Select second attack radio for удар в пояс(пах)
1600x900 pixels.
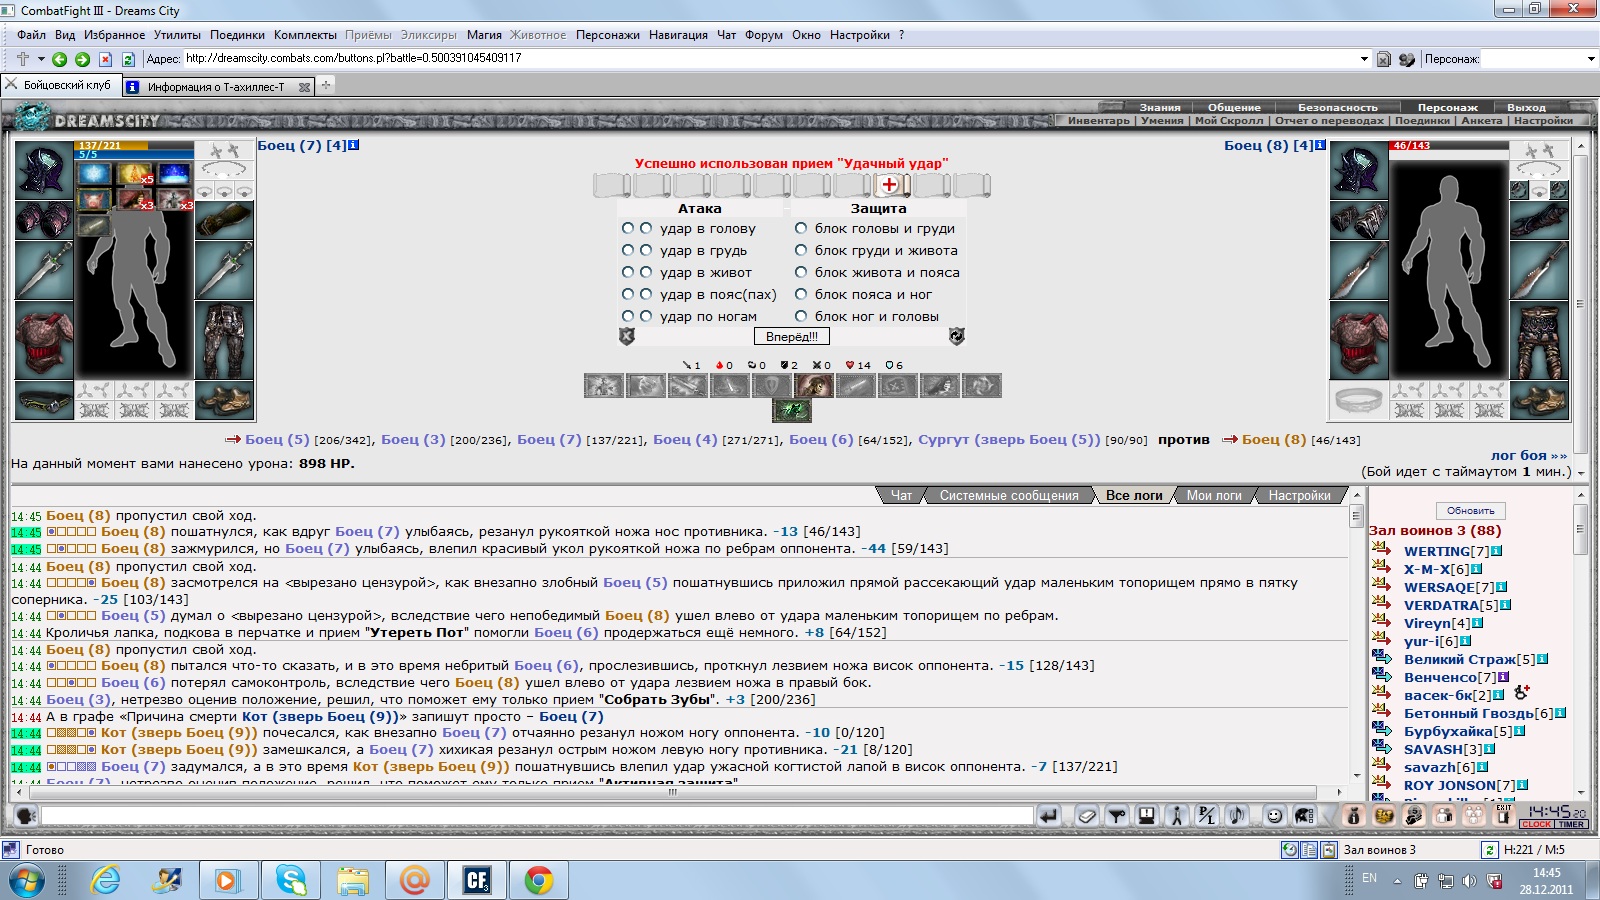click(x=646, y=294)
